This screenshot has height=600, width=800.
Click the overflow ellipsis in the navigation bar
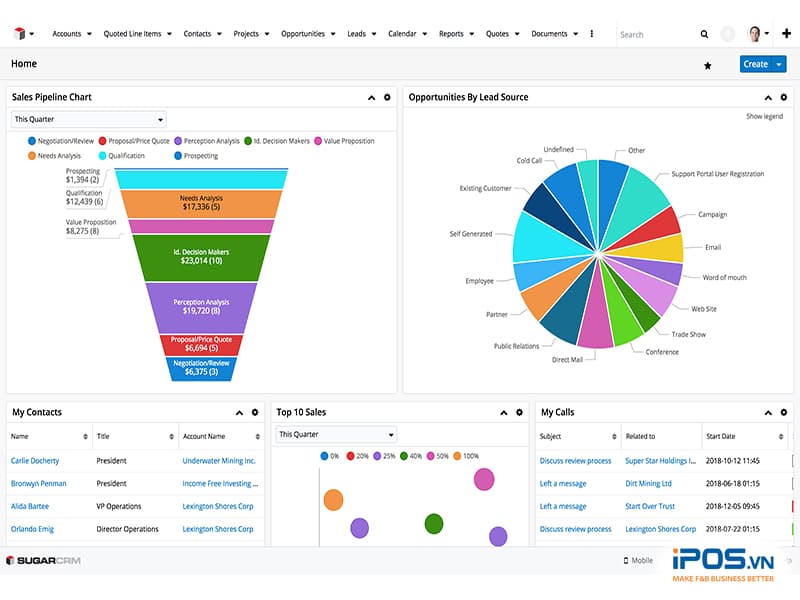click(x=593, y=33)
